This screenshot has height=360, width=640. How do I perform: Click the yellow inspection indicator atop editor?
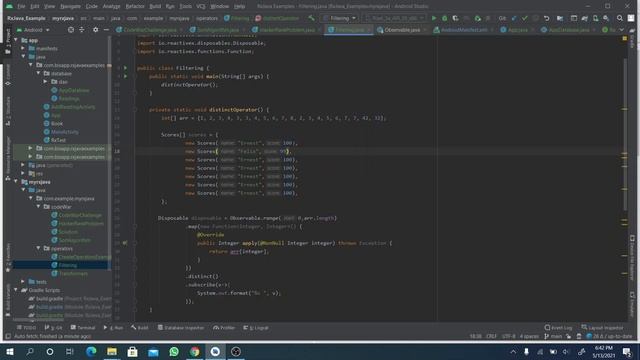(x=624, y=38)
